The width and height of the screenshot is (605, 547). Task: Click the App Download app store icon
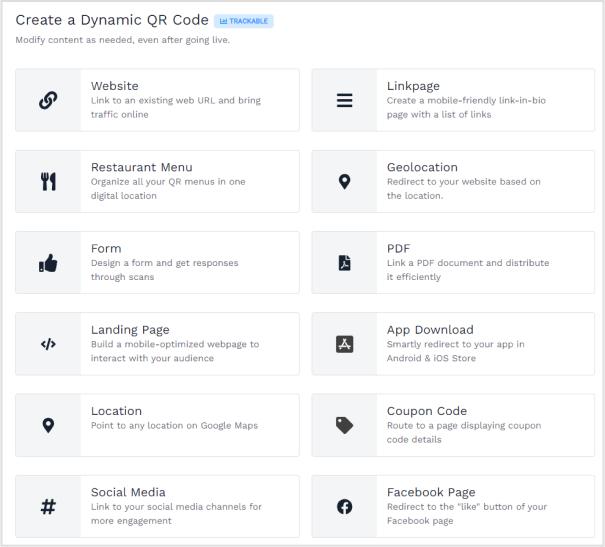[344, 344]
